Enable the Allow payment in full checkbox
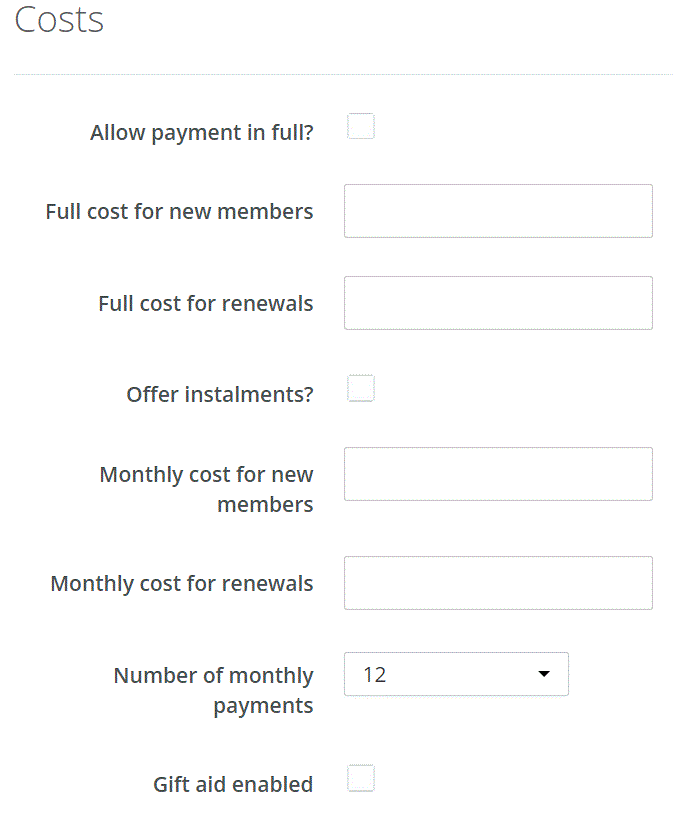The height and width of the screenshot is (816, 674). coord(361,127)
